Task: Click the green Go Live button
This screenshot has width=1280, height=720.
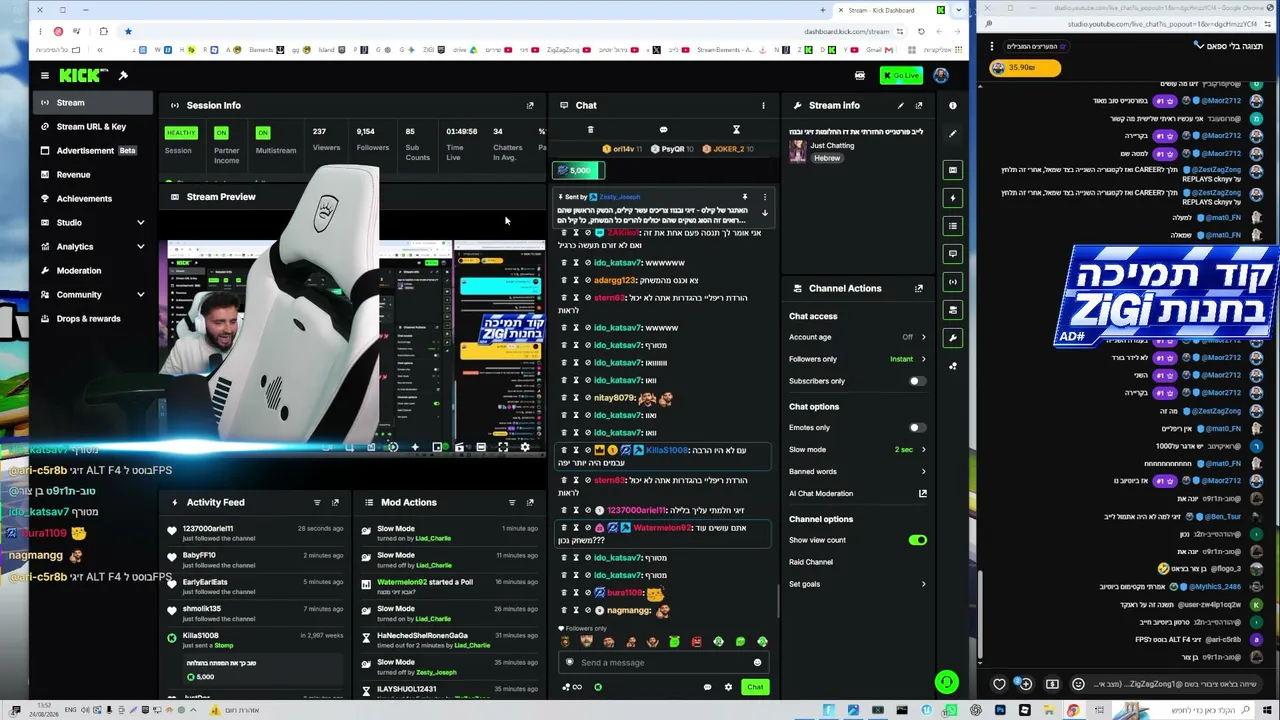Action: tap(901, 75)
